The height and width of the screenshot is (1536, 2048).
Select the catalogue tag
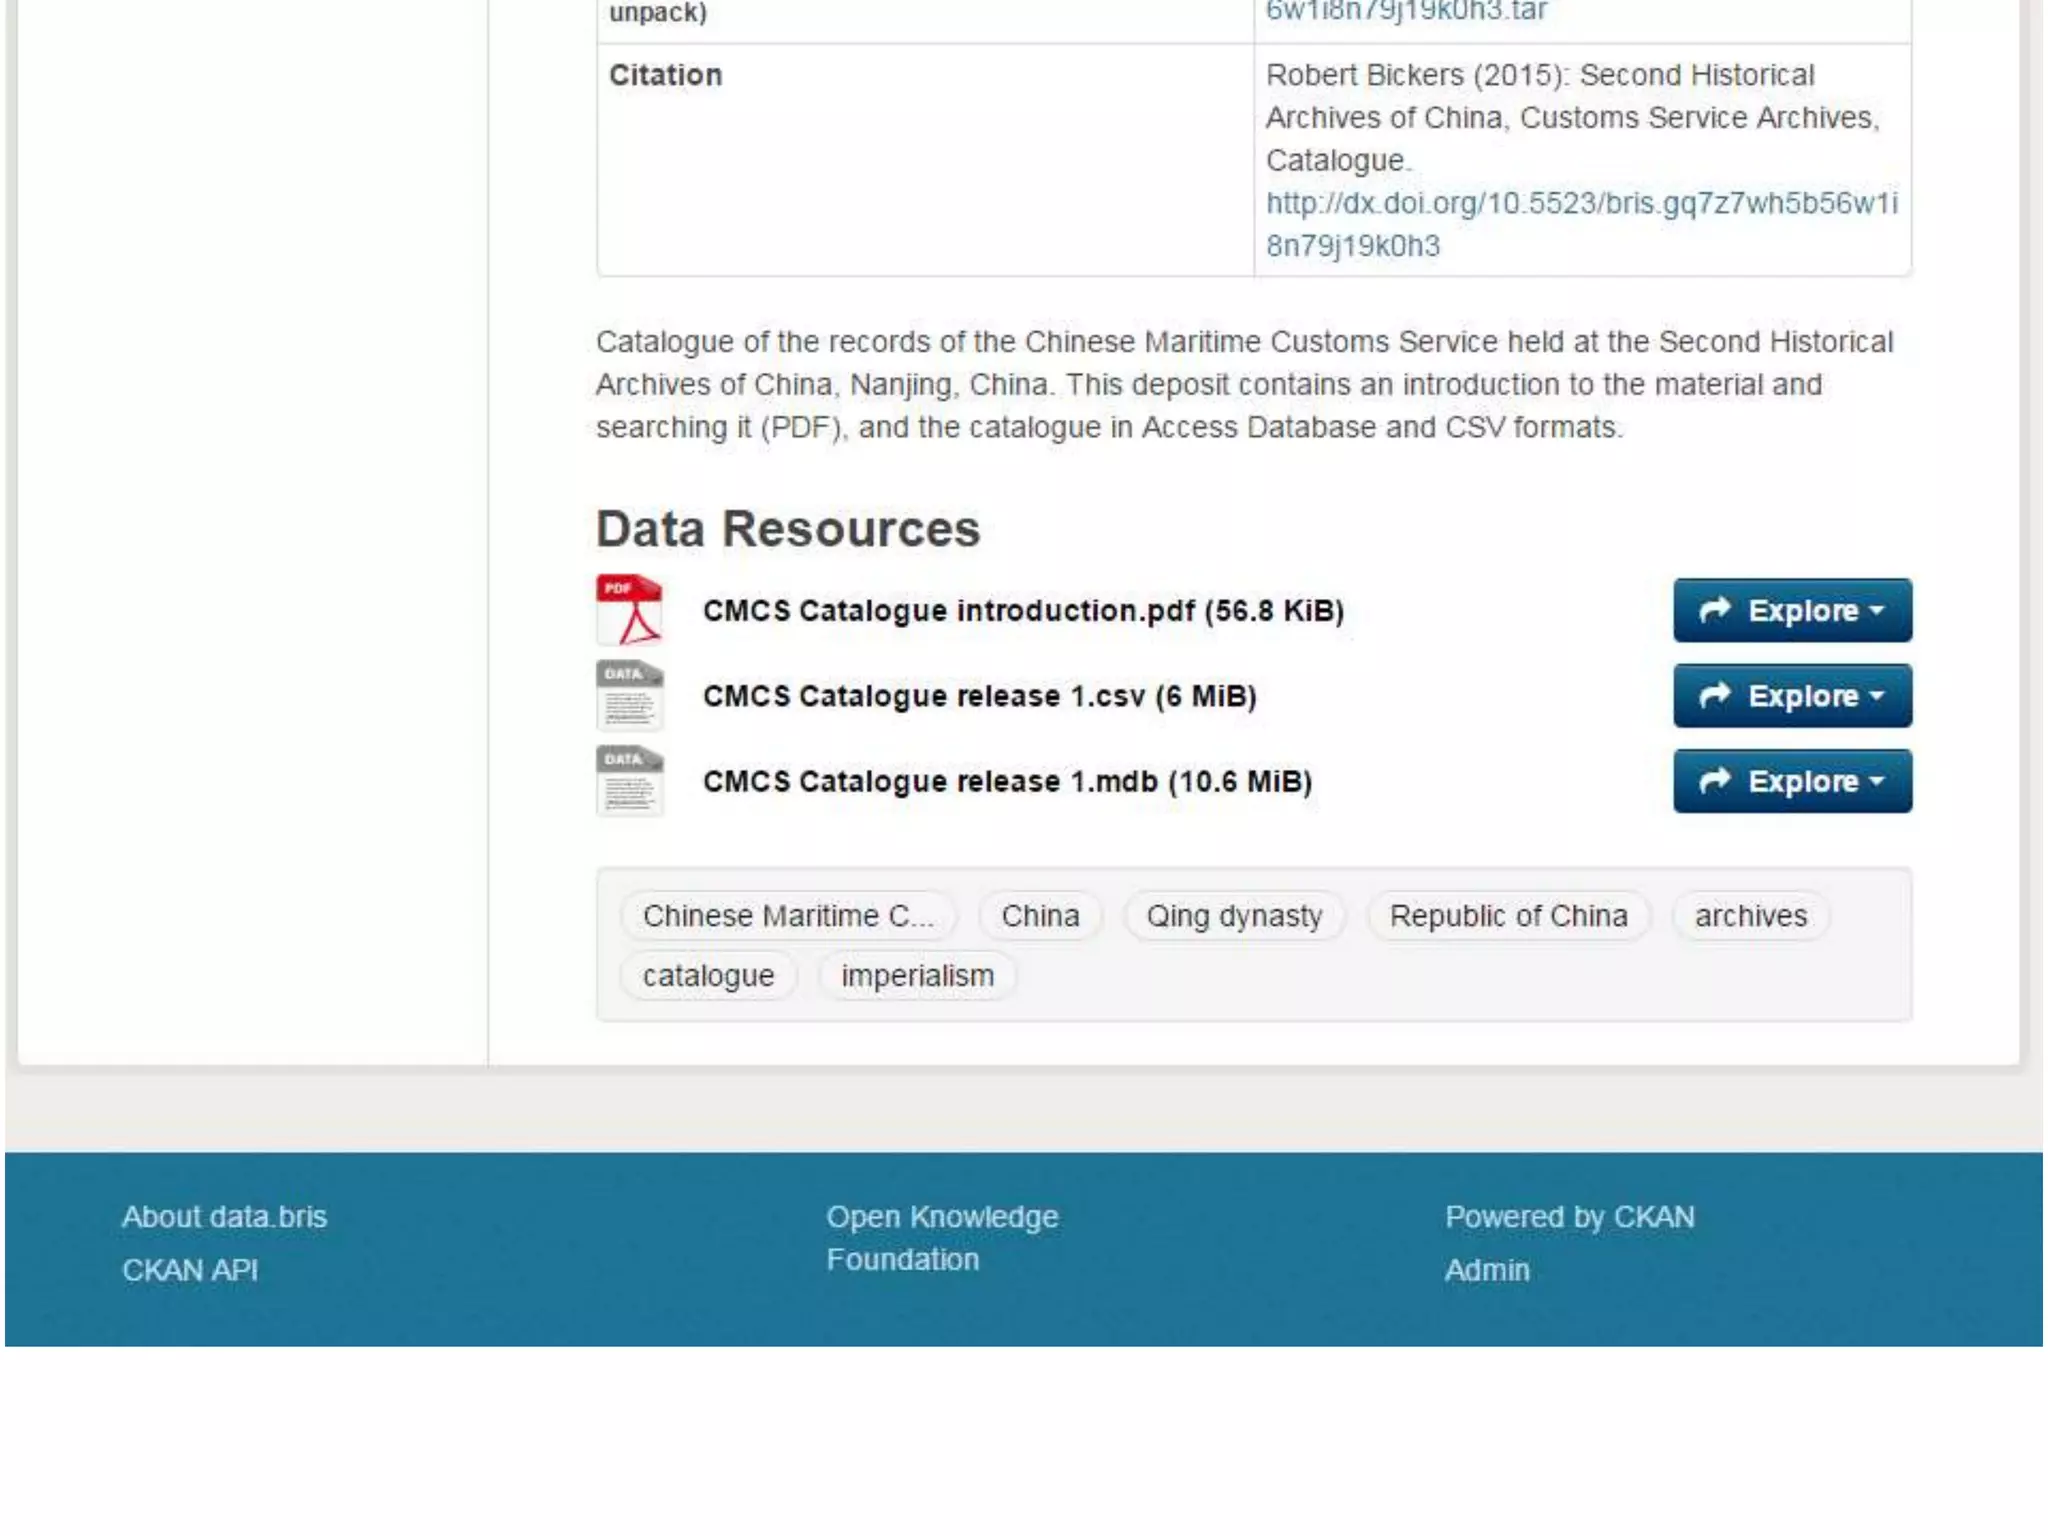708,976
